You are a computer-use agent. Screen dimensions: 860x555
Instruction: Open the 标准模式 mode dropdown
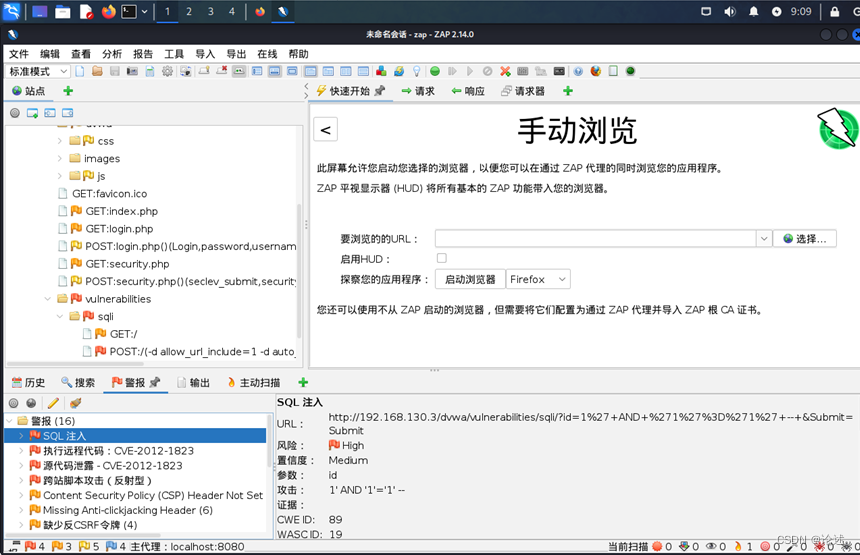click(38, 71)
